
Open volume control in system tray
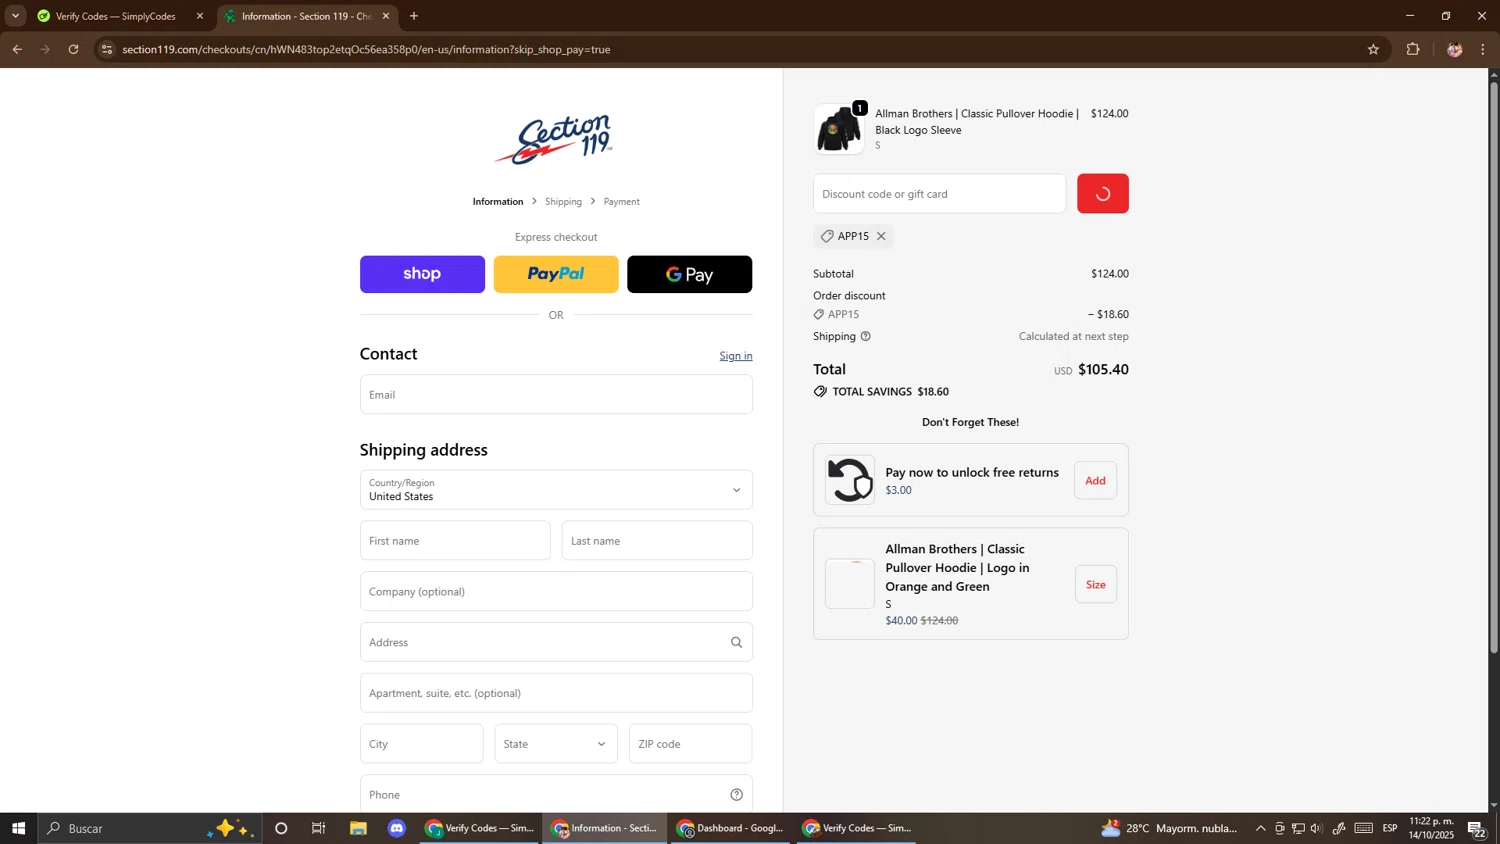pos(1316,828)
